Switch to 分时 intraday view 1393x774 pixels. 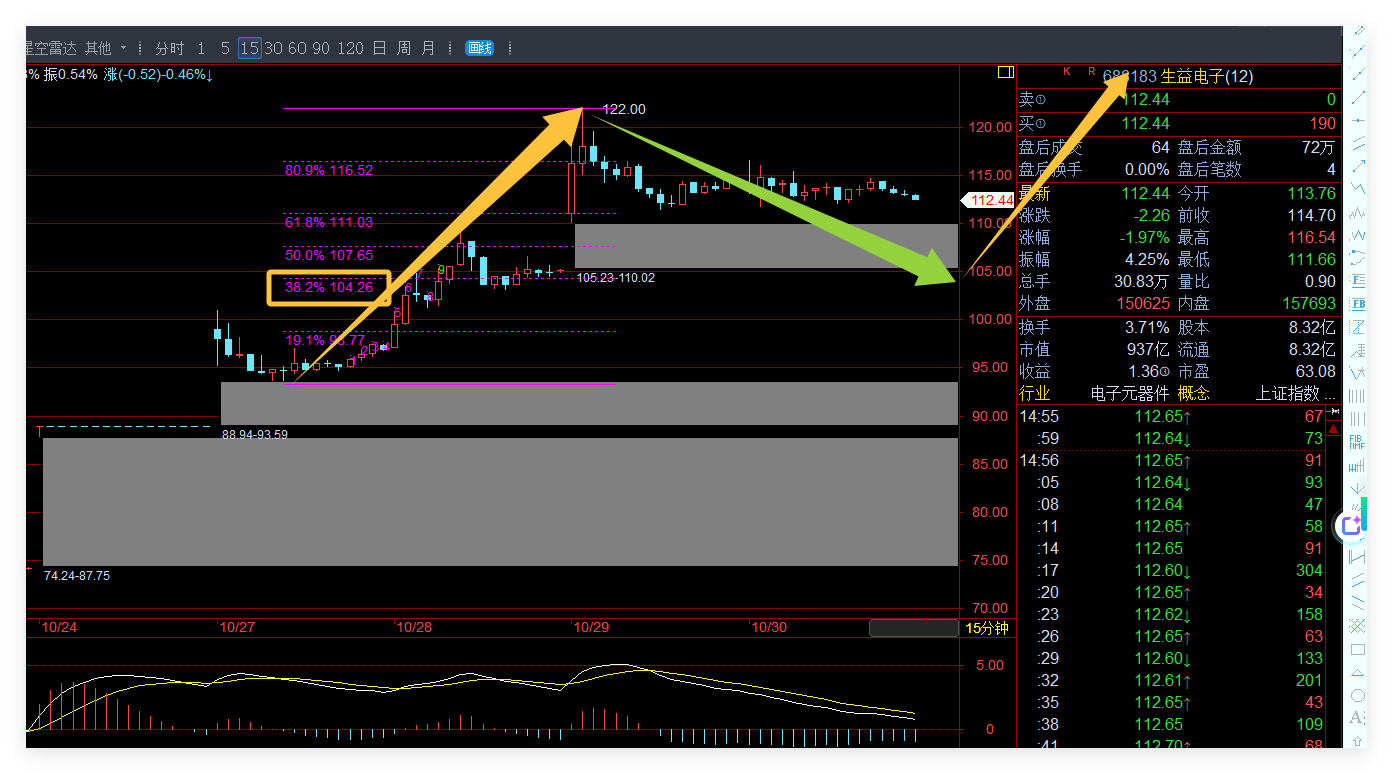(x=170, y=48)
